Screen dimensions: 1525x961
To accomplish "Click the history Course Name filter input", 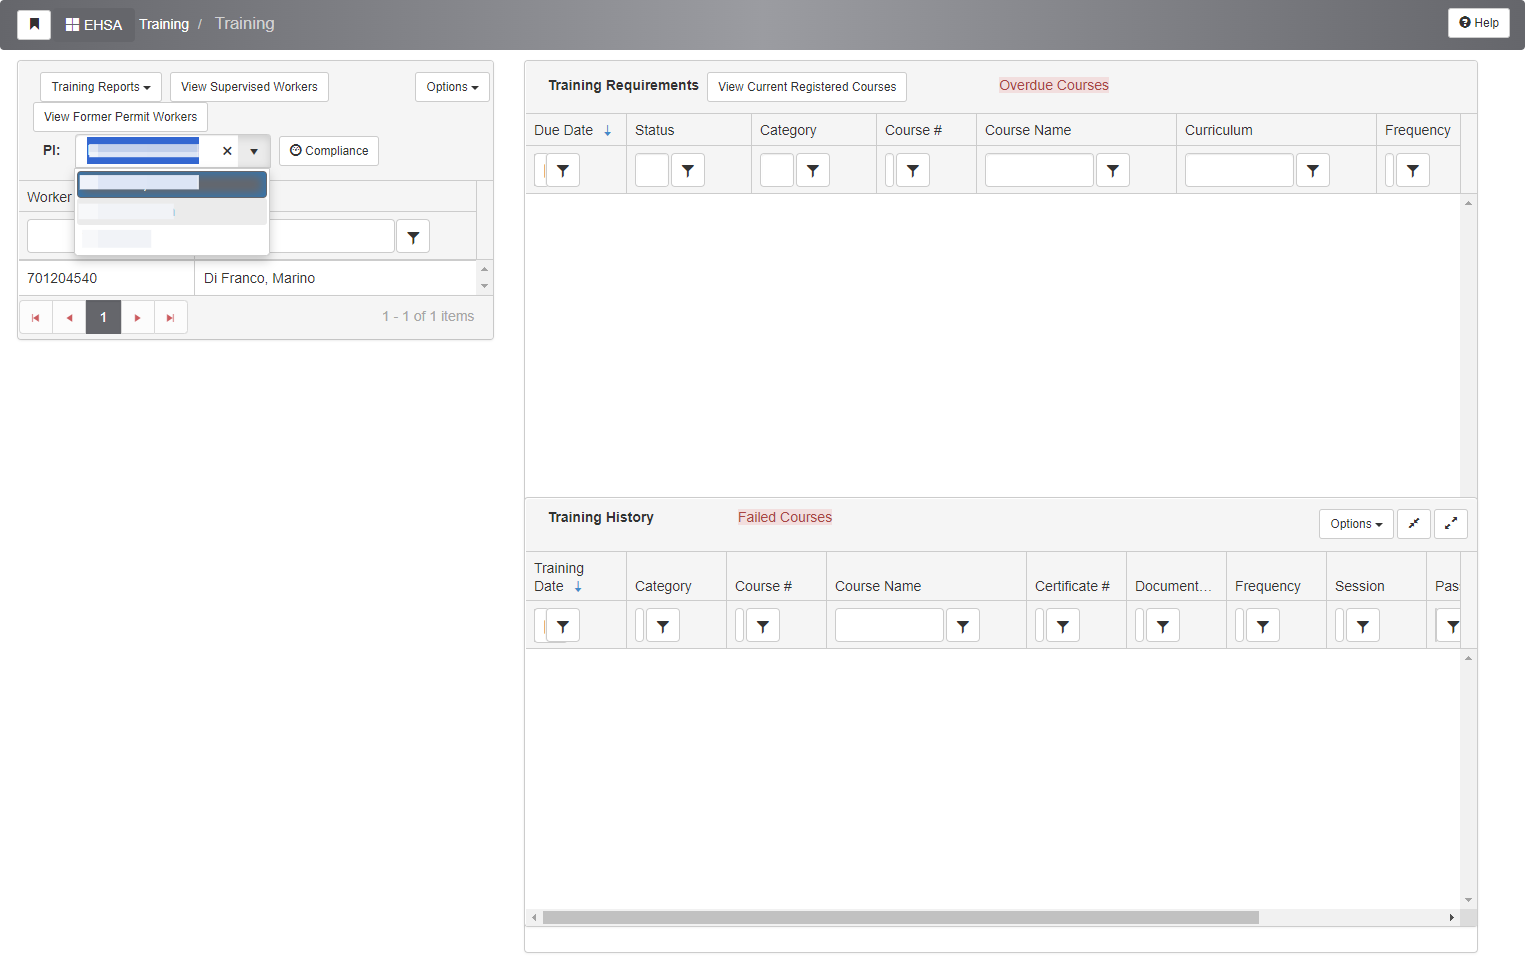I will point(889,626).
